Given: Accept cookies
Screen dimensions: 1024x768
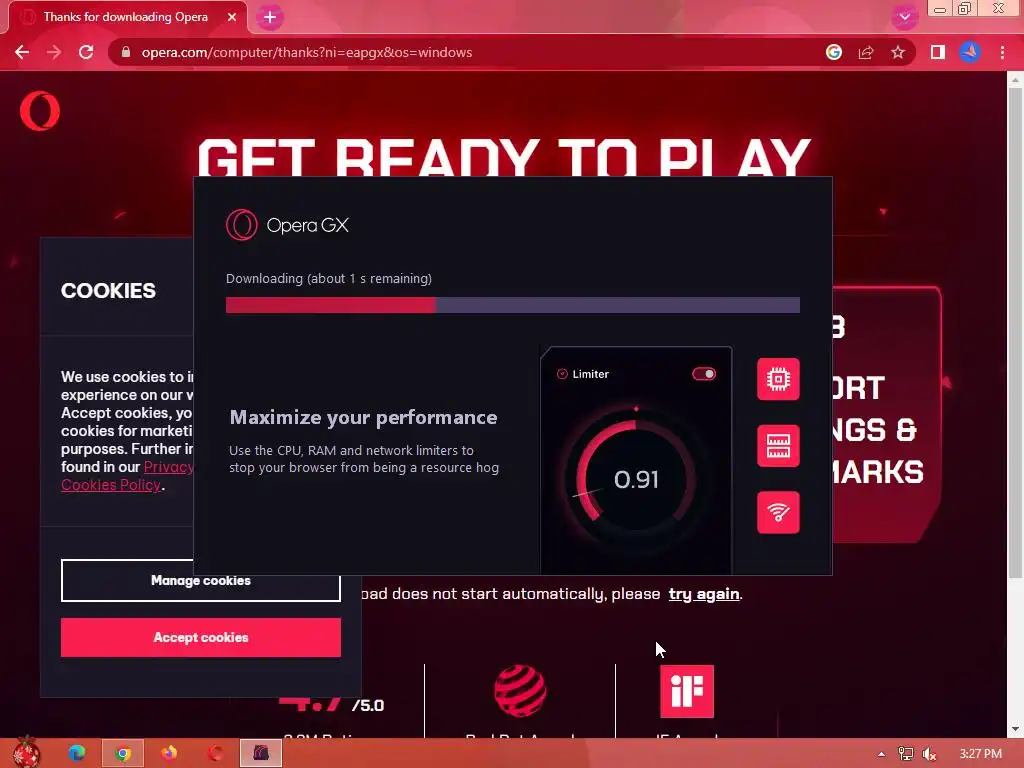Looking at the screenshot, I should 200,637.
